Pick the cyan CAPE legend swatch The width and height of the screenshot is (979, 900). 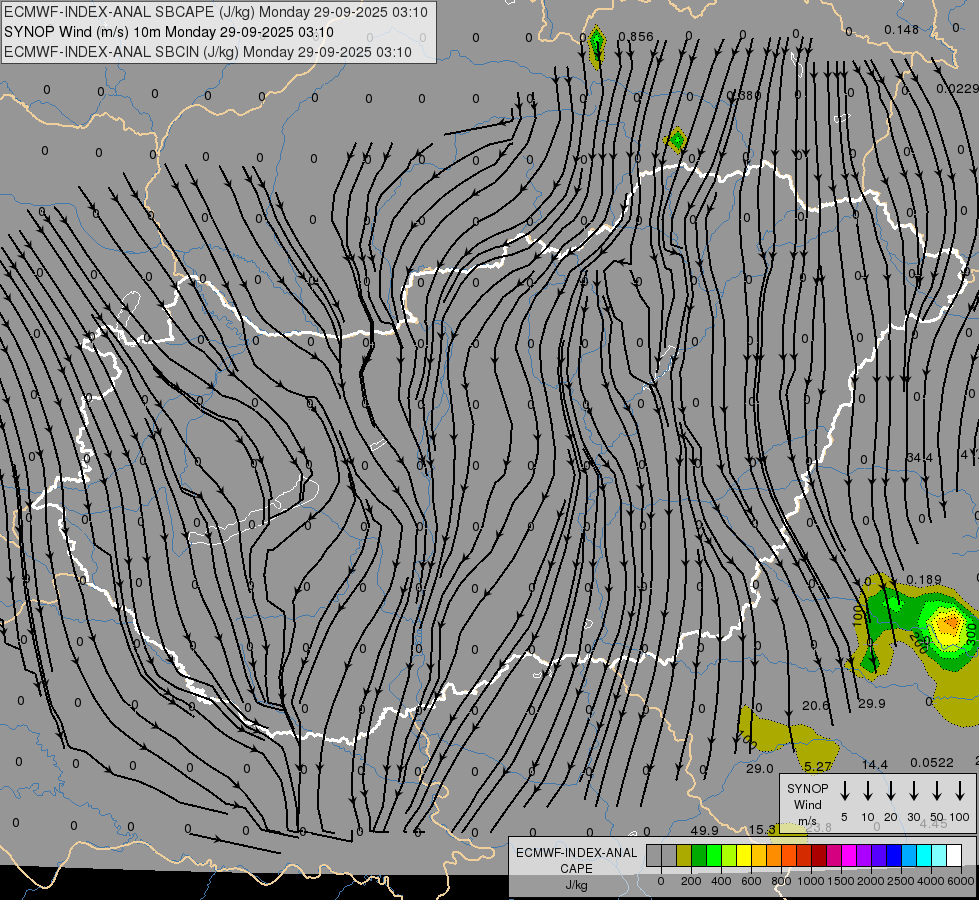point(923,855)
